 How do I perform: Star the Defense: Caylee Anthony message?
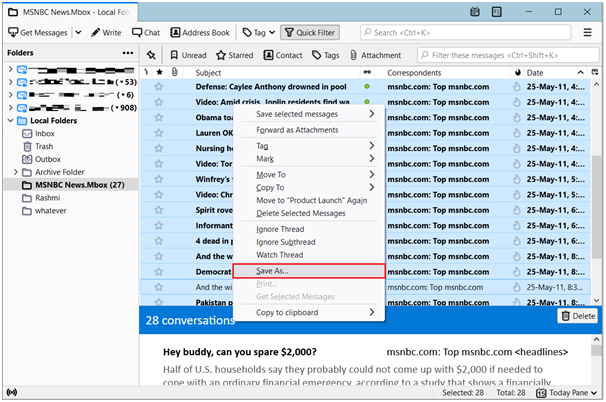(x=159, y=87)
